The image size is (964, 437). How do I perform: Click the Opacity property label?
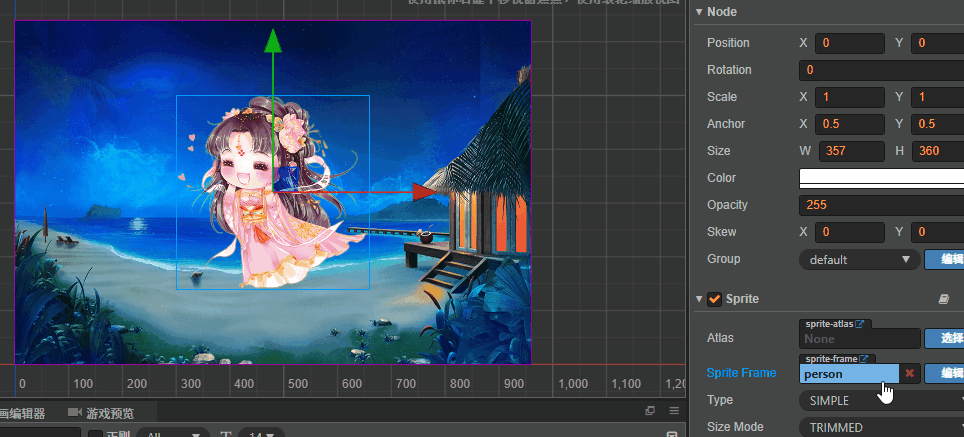click(727, 205)
